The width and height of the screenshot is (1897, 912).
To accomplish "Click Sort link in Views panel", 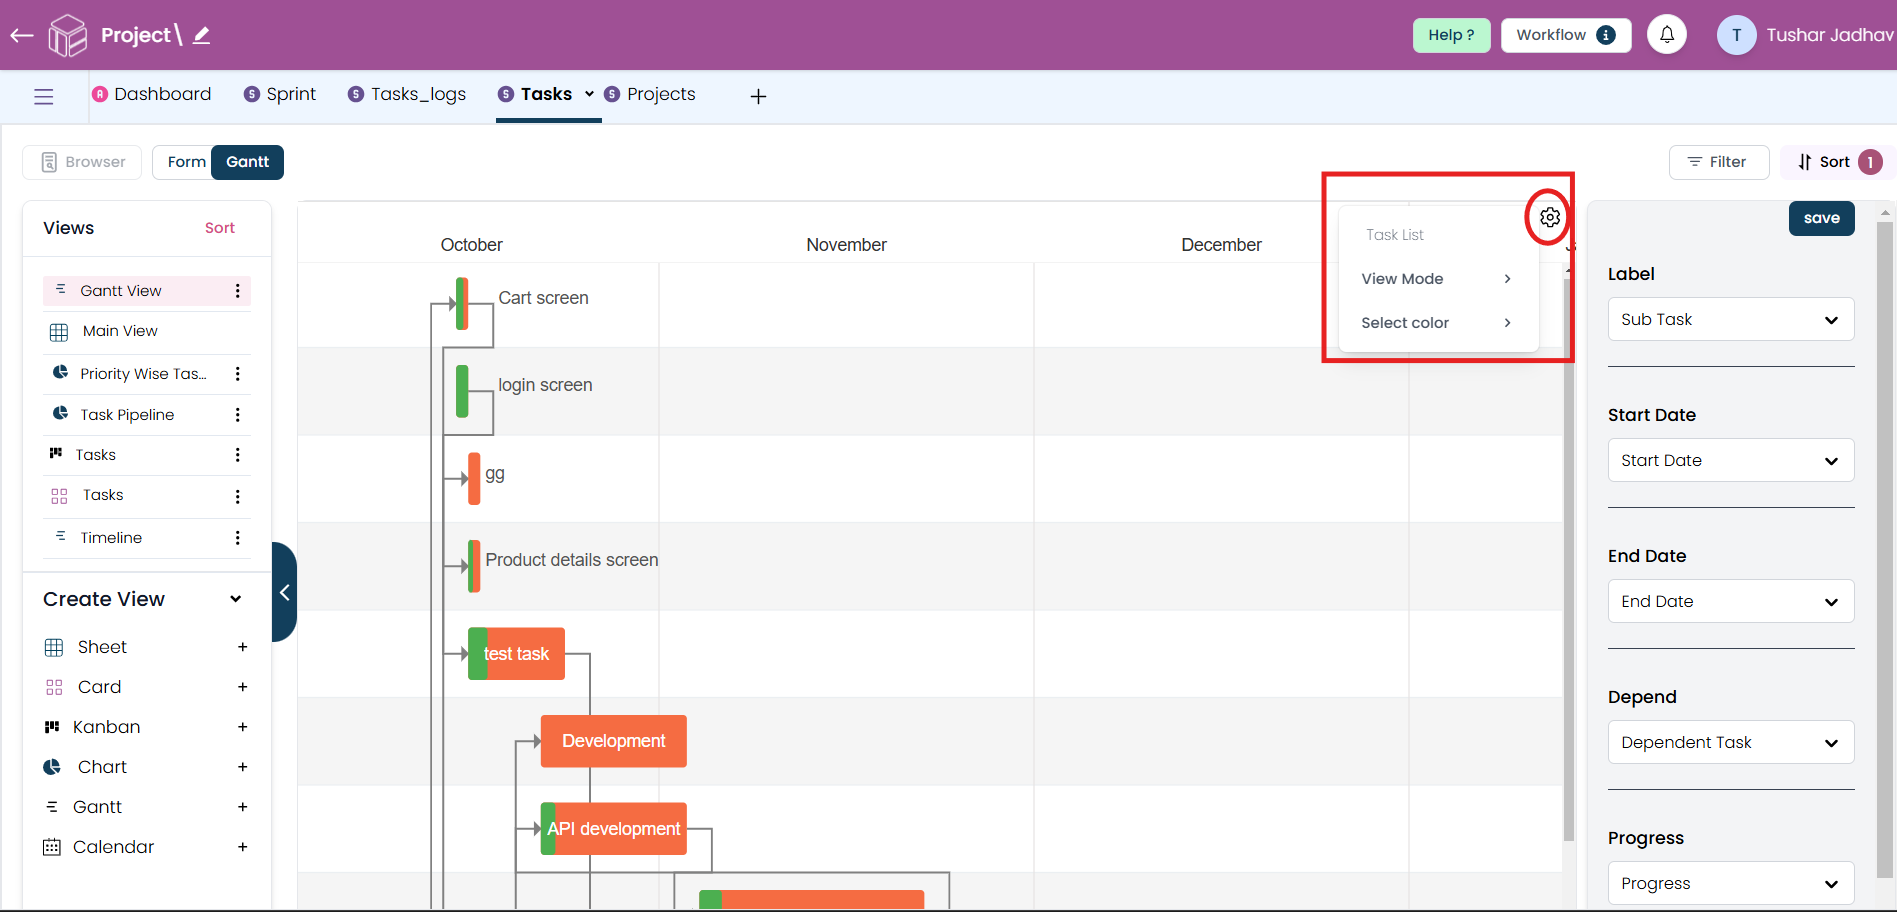I will [220, 228].
